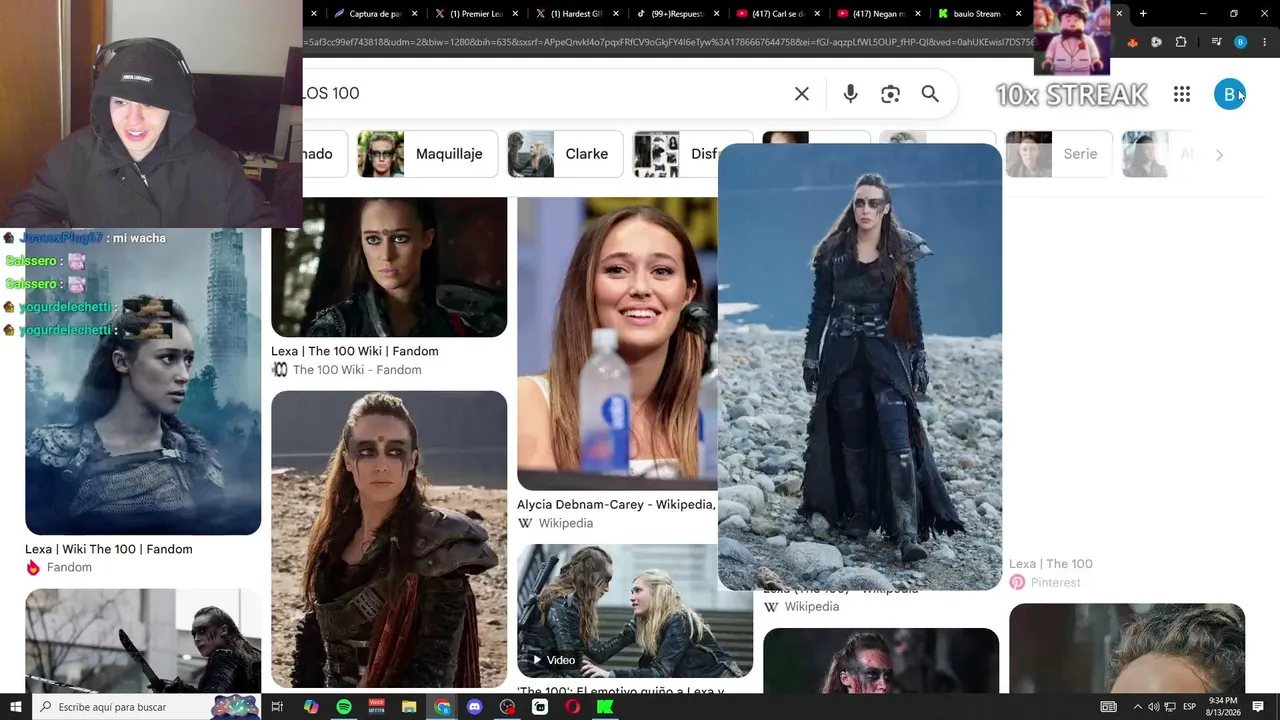Open the Google account avatar menu

1229,94
